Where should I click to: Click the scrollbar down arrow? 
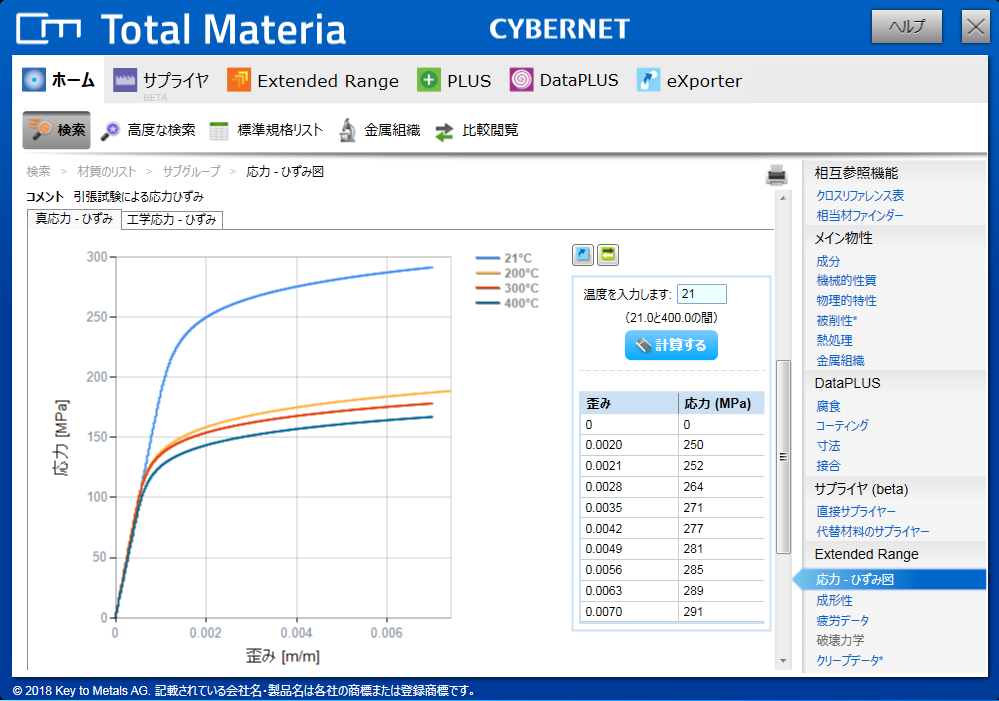tap(783, 661)
